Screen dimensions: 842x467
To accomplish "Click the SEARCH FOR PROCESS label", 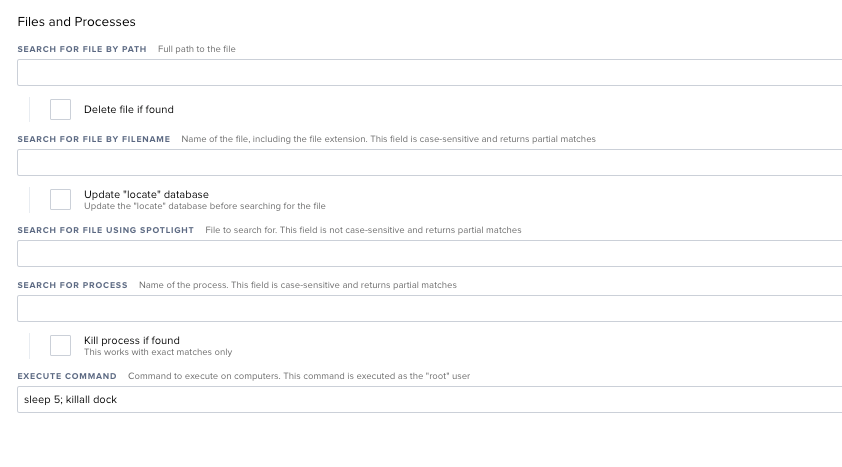I will point(72,285).
